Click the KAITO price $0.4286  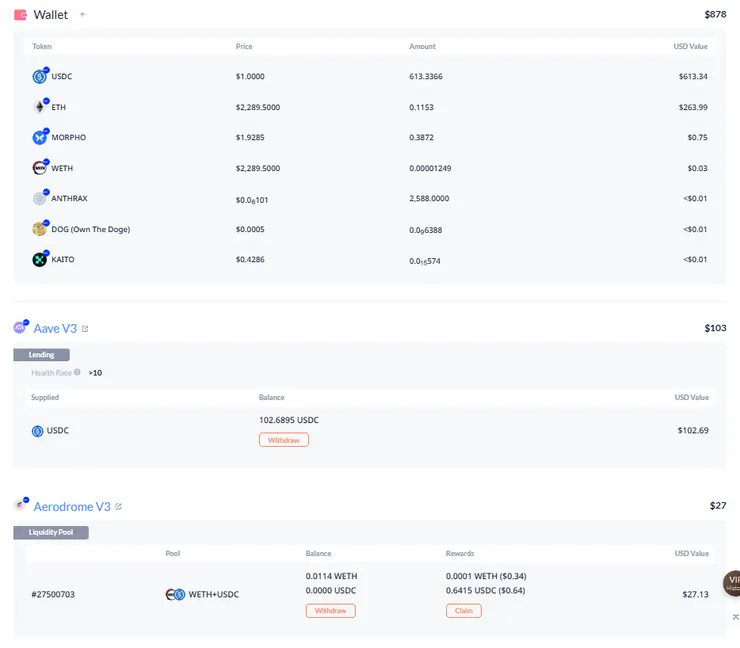click(250, 260)
